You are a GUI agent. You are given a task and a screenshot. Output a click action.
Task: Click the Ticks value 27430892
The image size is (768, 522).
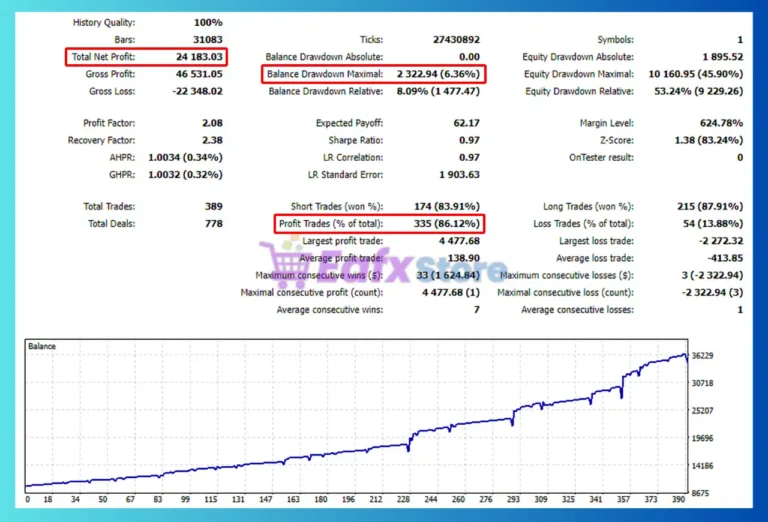tap(456, 40)
